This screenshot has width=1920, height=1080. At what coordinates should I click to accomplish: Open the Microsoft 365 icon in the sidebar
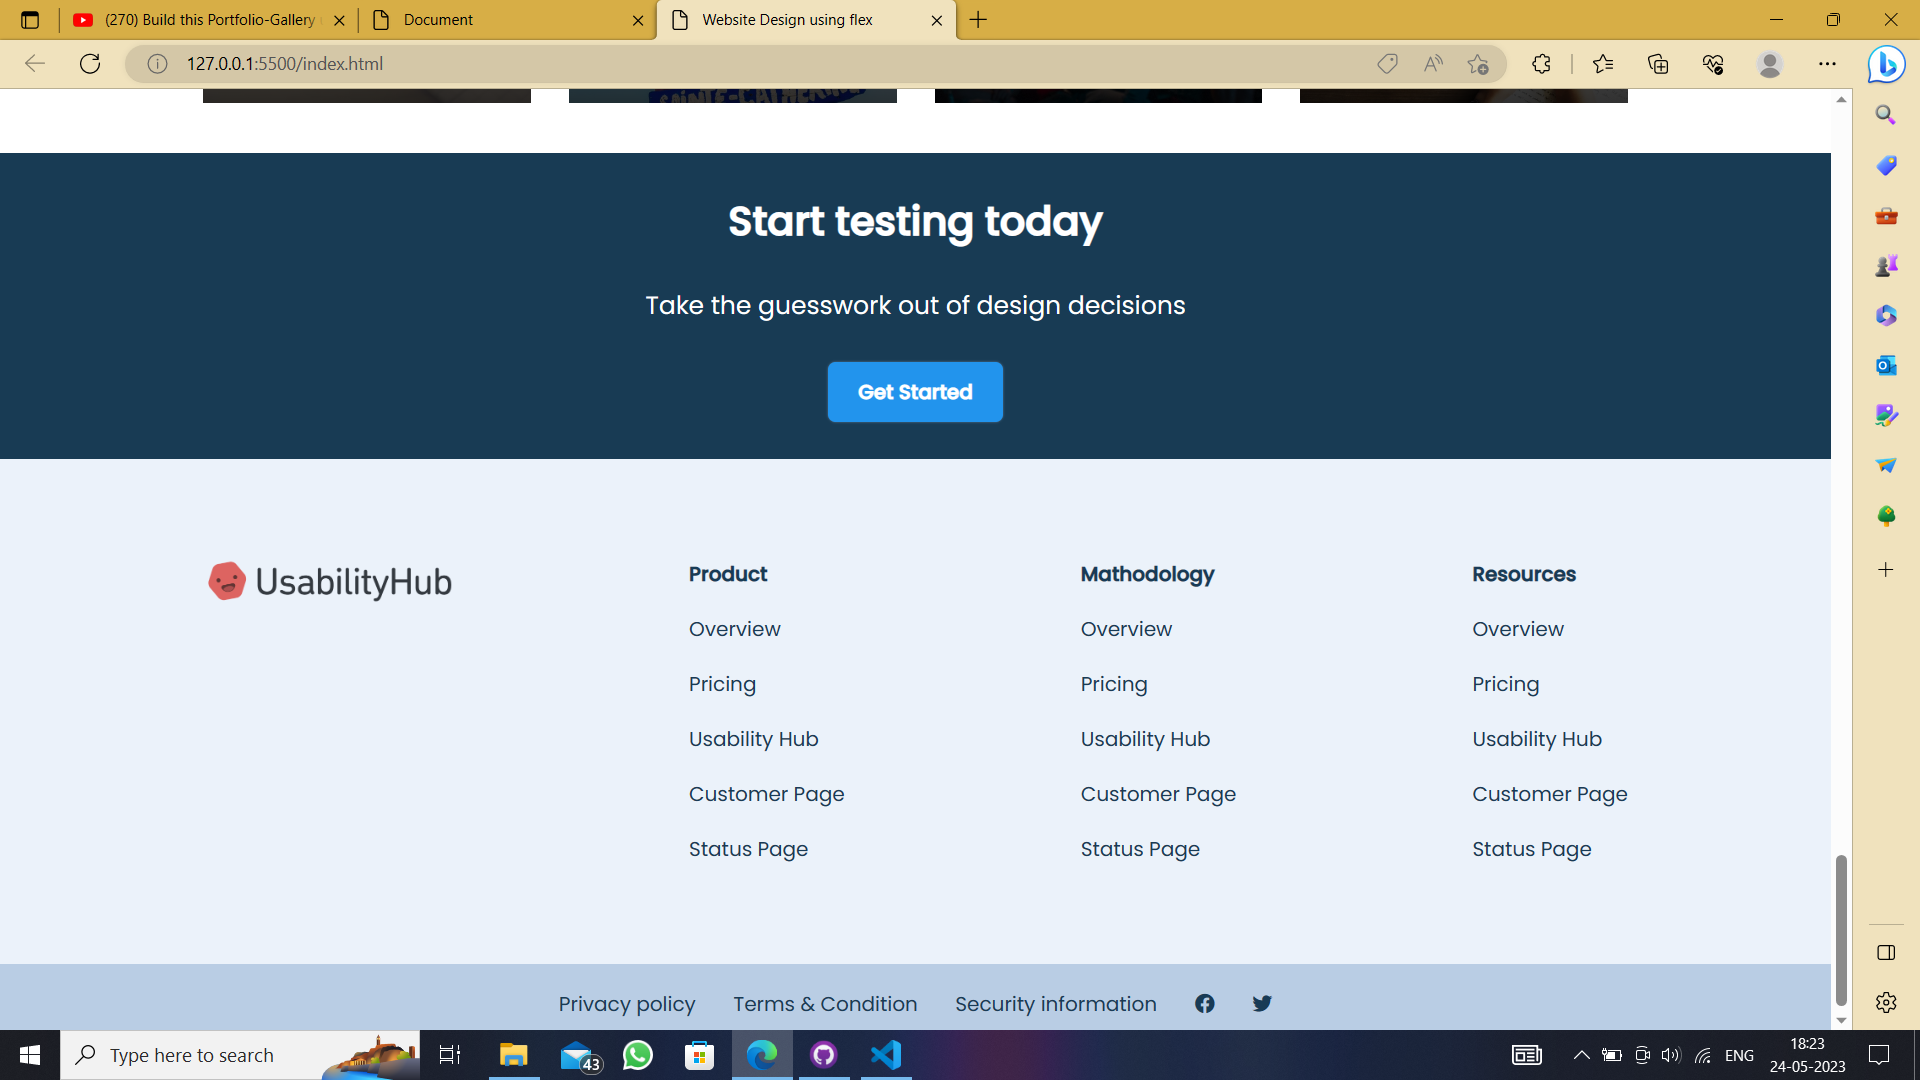1886,315
